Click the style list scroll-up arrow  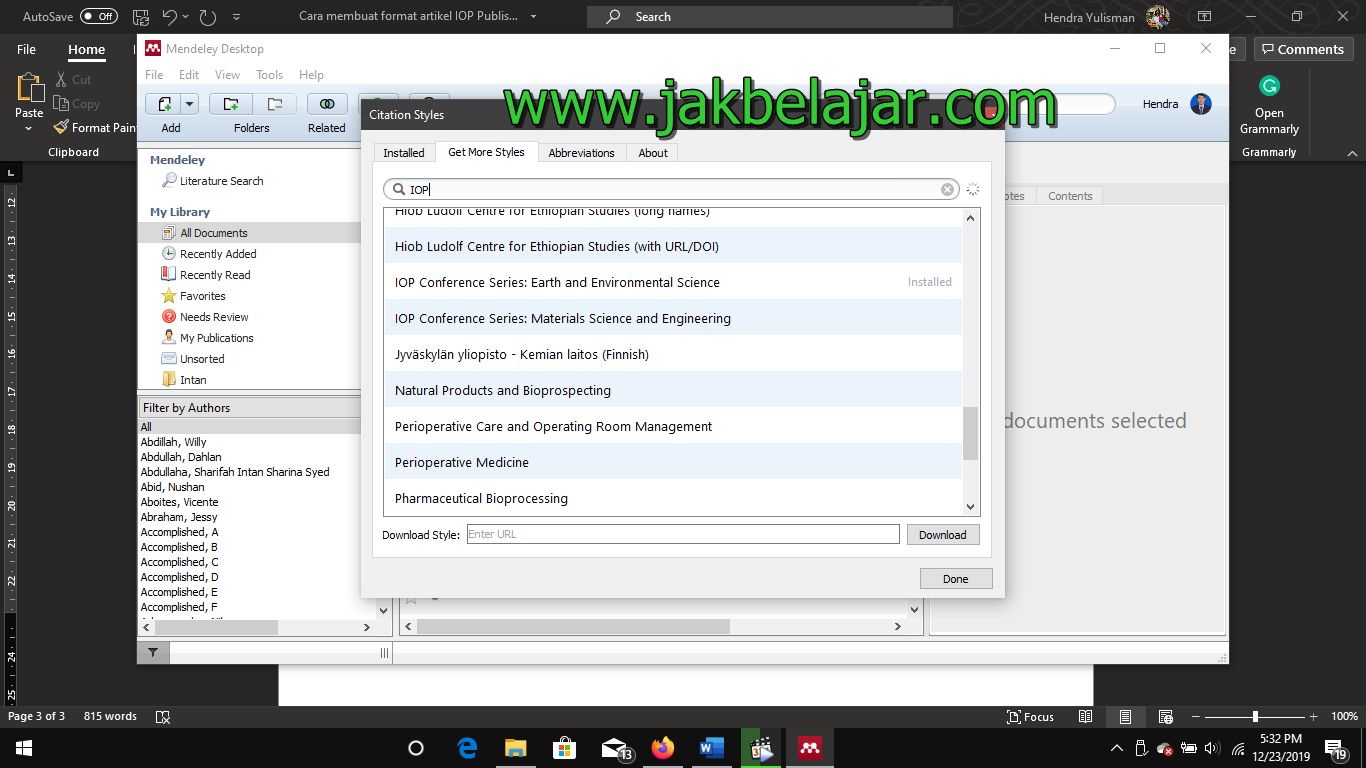[970, 217]
